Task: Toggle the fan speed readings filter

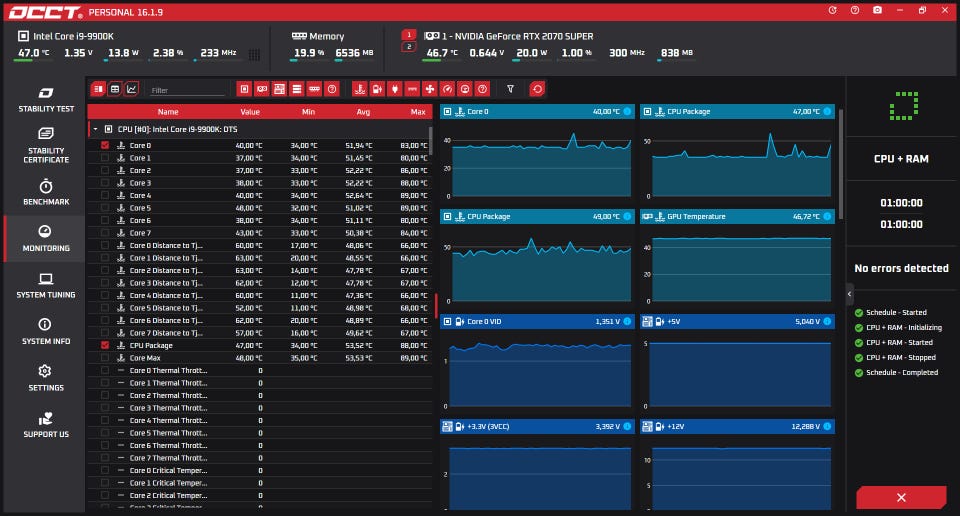Action: click(x=430, y=89)
